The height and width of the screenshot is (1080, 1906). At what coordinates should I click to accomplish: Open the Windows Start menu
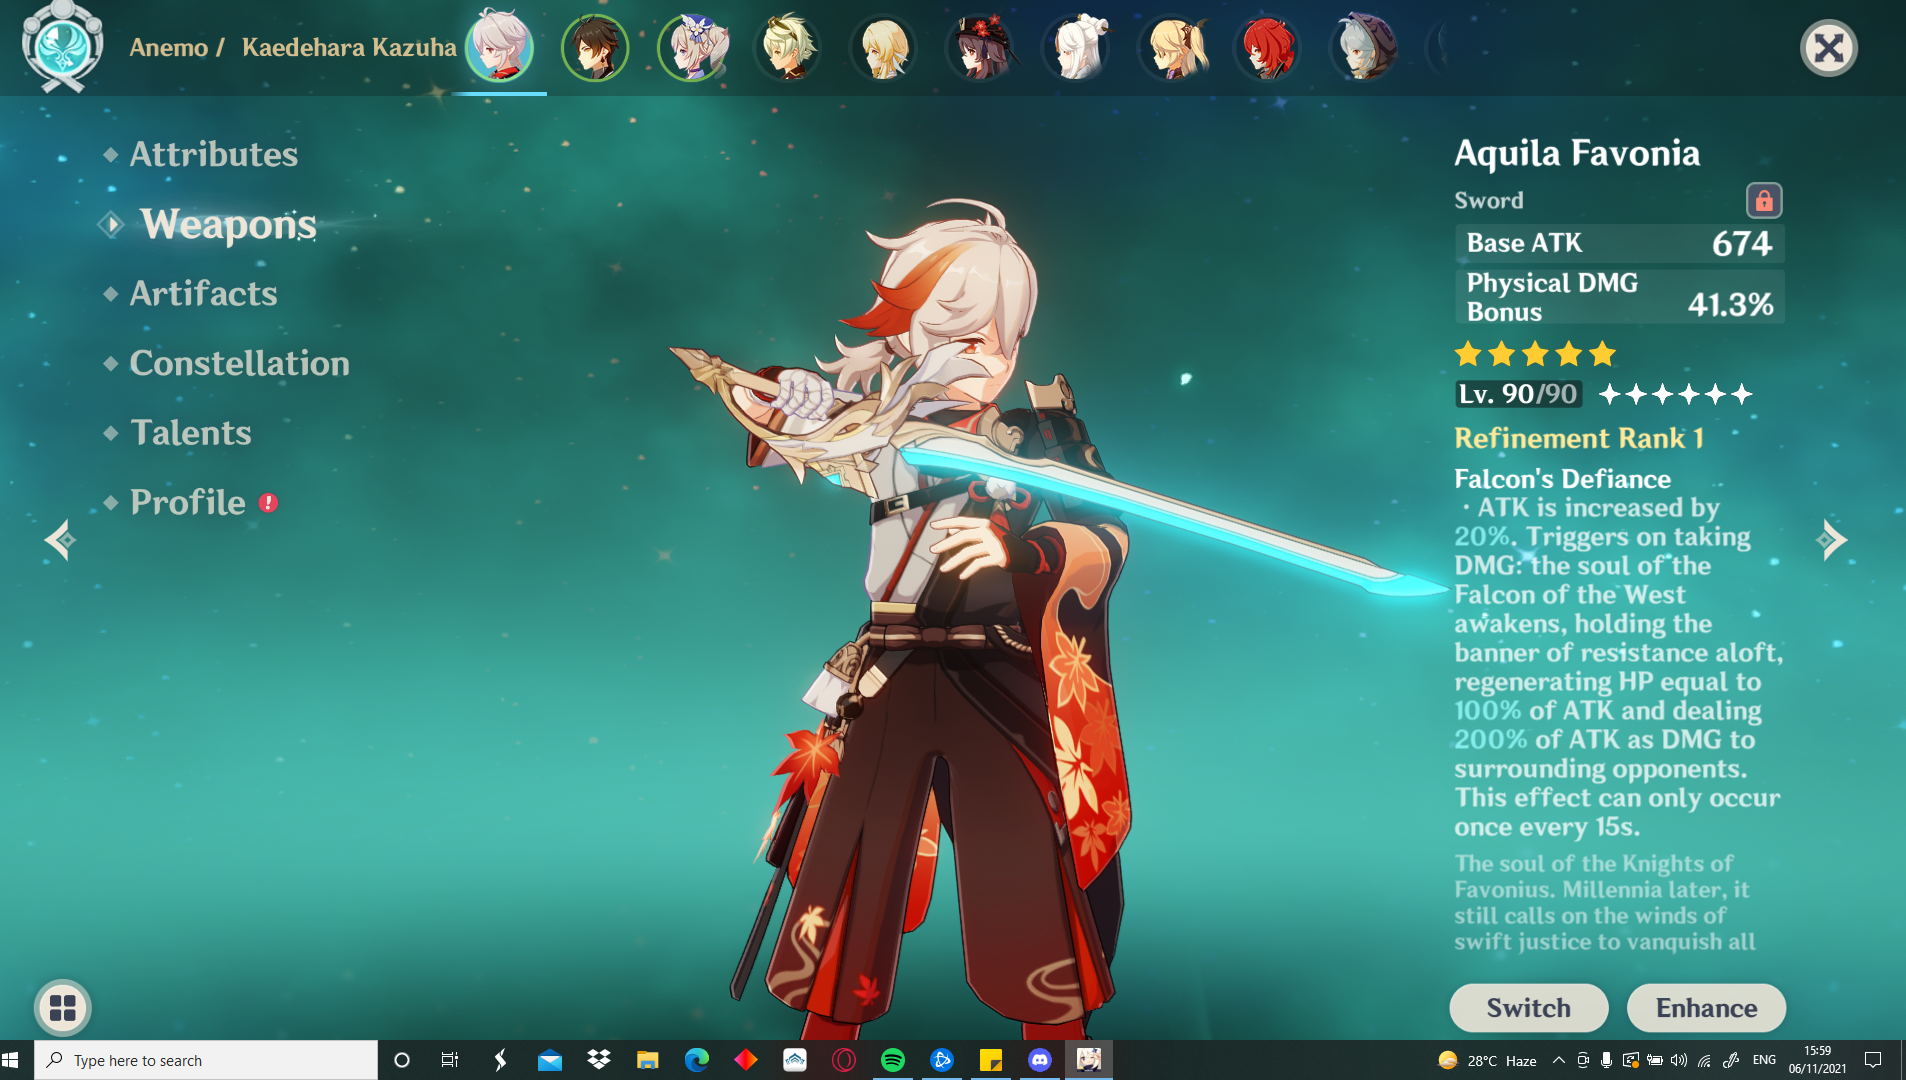pos(11,1060)
